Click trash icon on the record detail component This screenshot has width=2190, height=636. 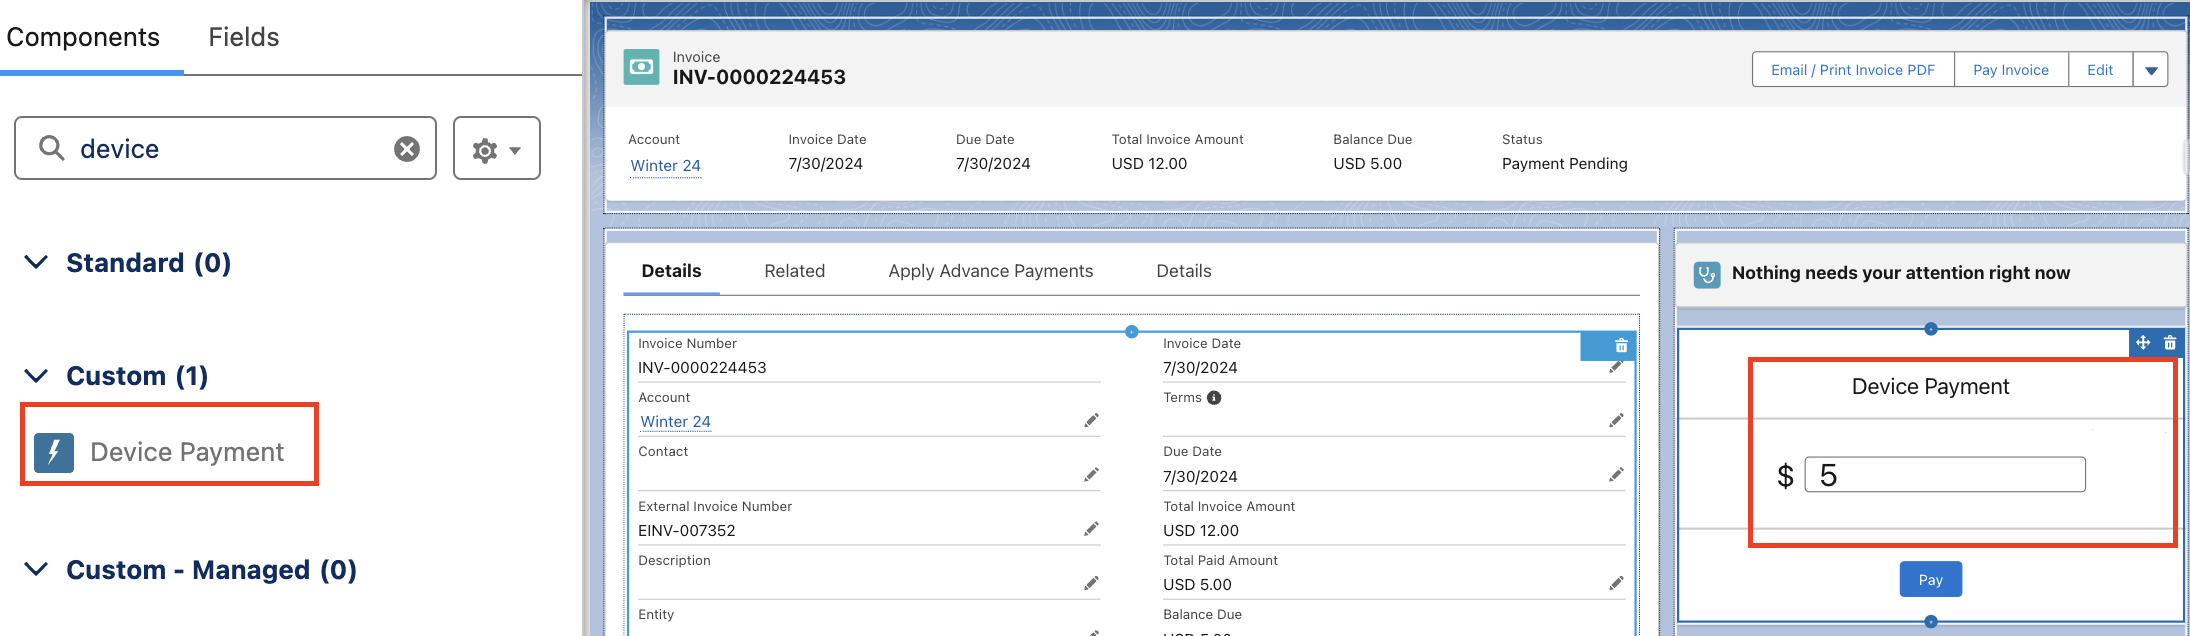click(1621, 346)
